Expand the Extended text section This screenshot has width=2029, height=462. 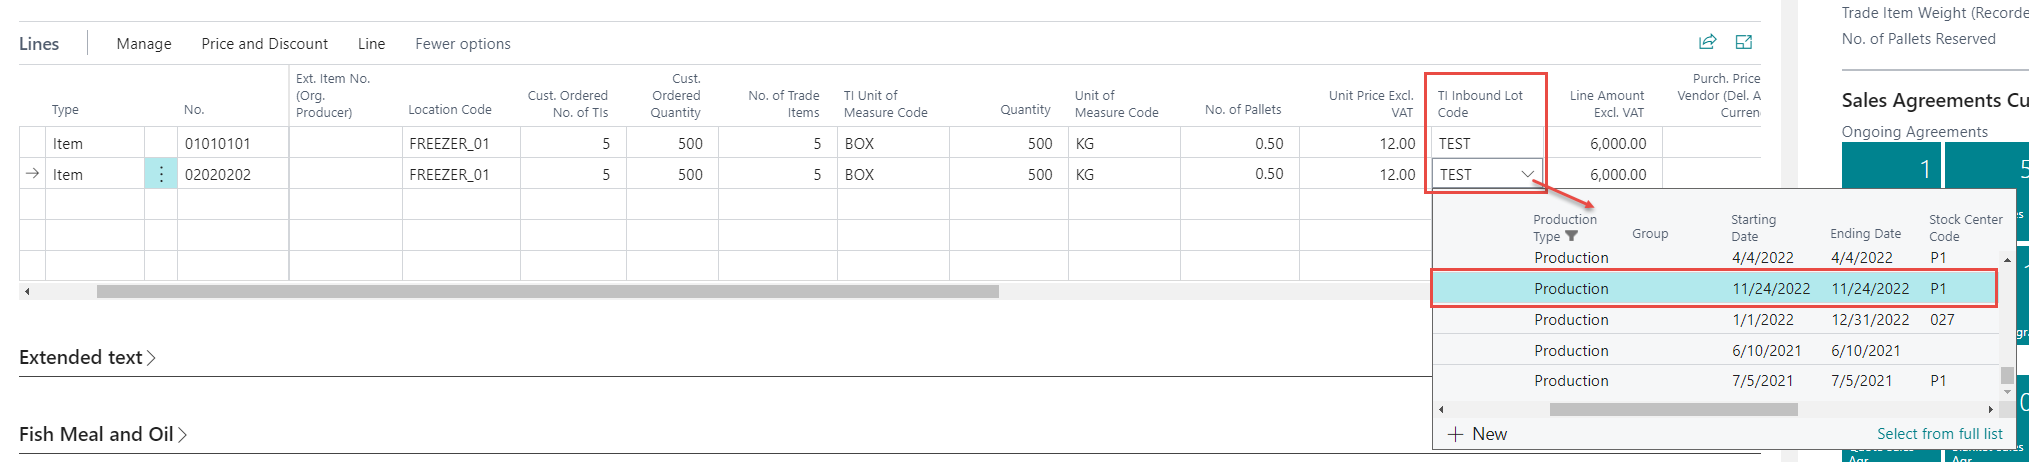point(87,357)
